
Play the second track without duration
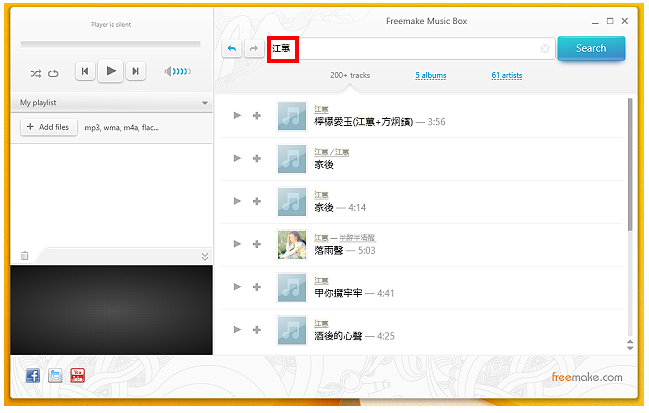237,158
